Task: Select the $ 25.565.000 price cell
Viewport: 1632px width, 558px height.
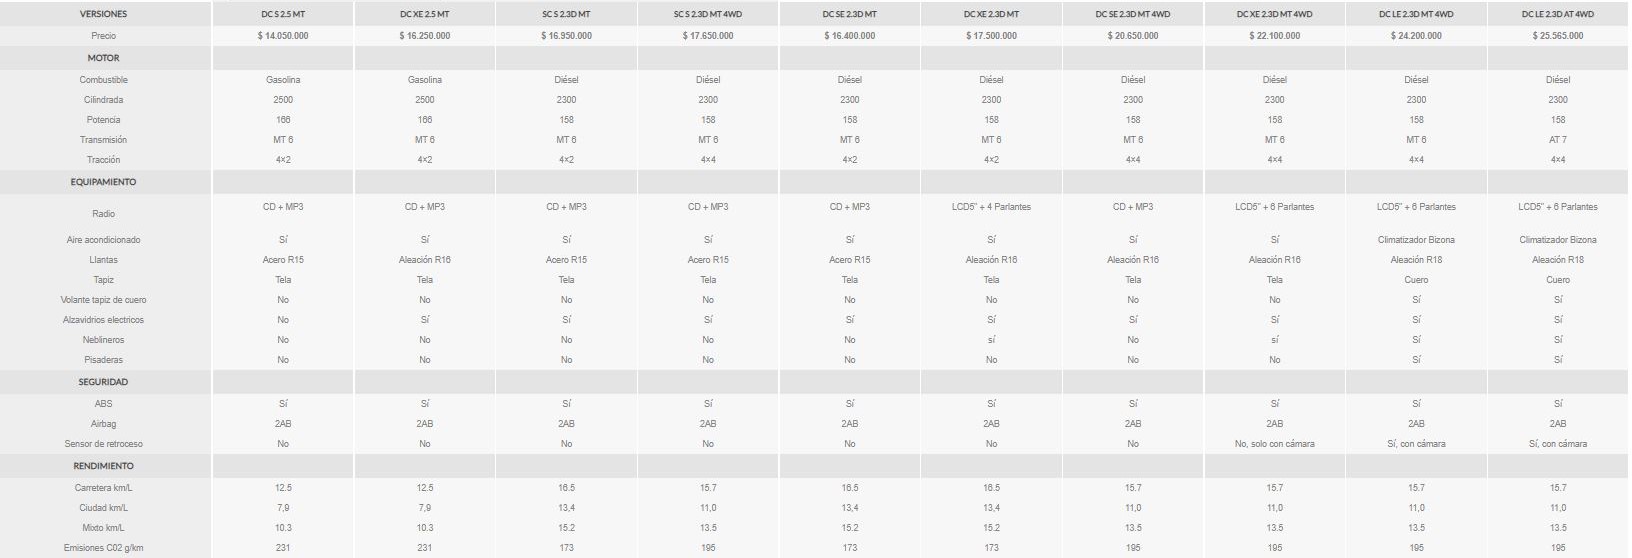Action: 1558,35
